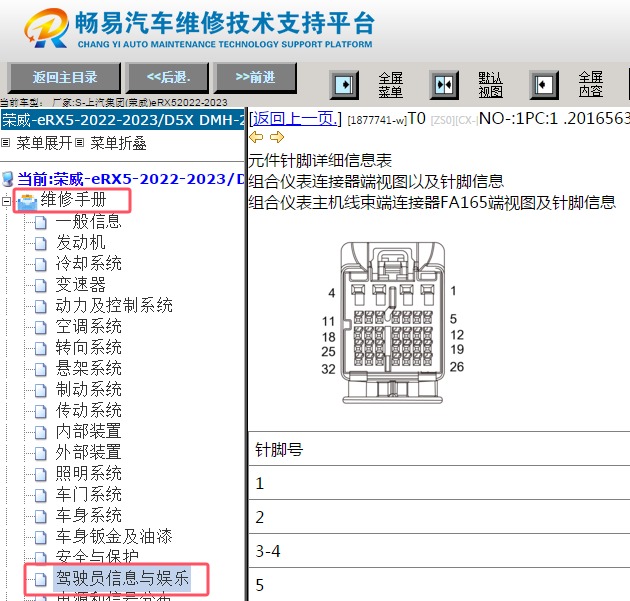
Task: Go to previous page with left yellow arrow
Action: pos(256,137)
